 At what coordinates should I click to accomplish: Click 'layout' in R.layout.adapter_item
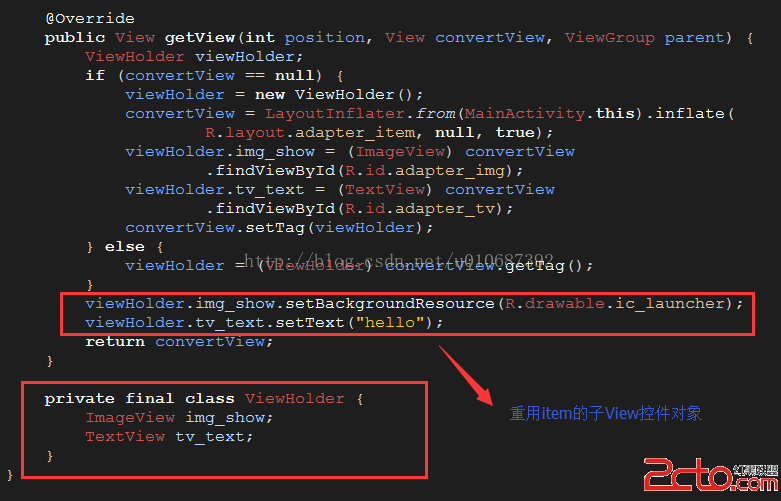[x=255, y=133]
